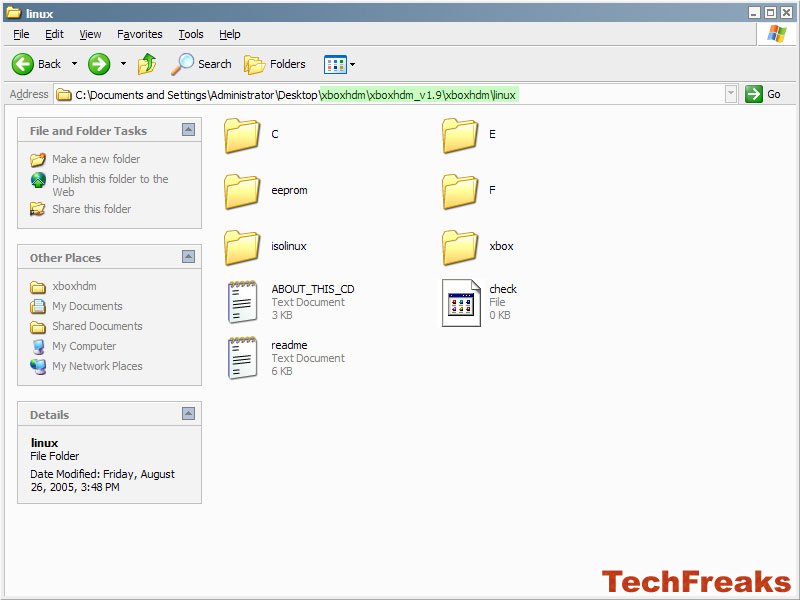800x600 pixels.
Task: Expand the Address bar dropdown
Action: click(731, 94)
